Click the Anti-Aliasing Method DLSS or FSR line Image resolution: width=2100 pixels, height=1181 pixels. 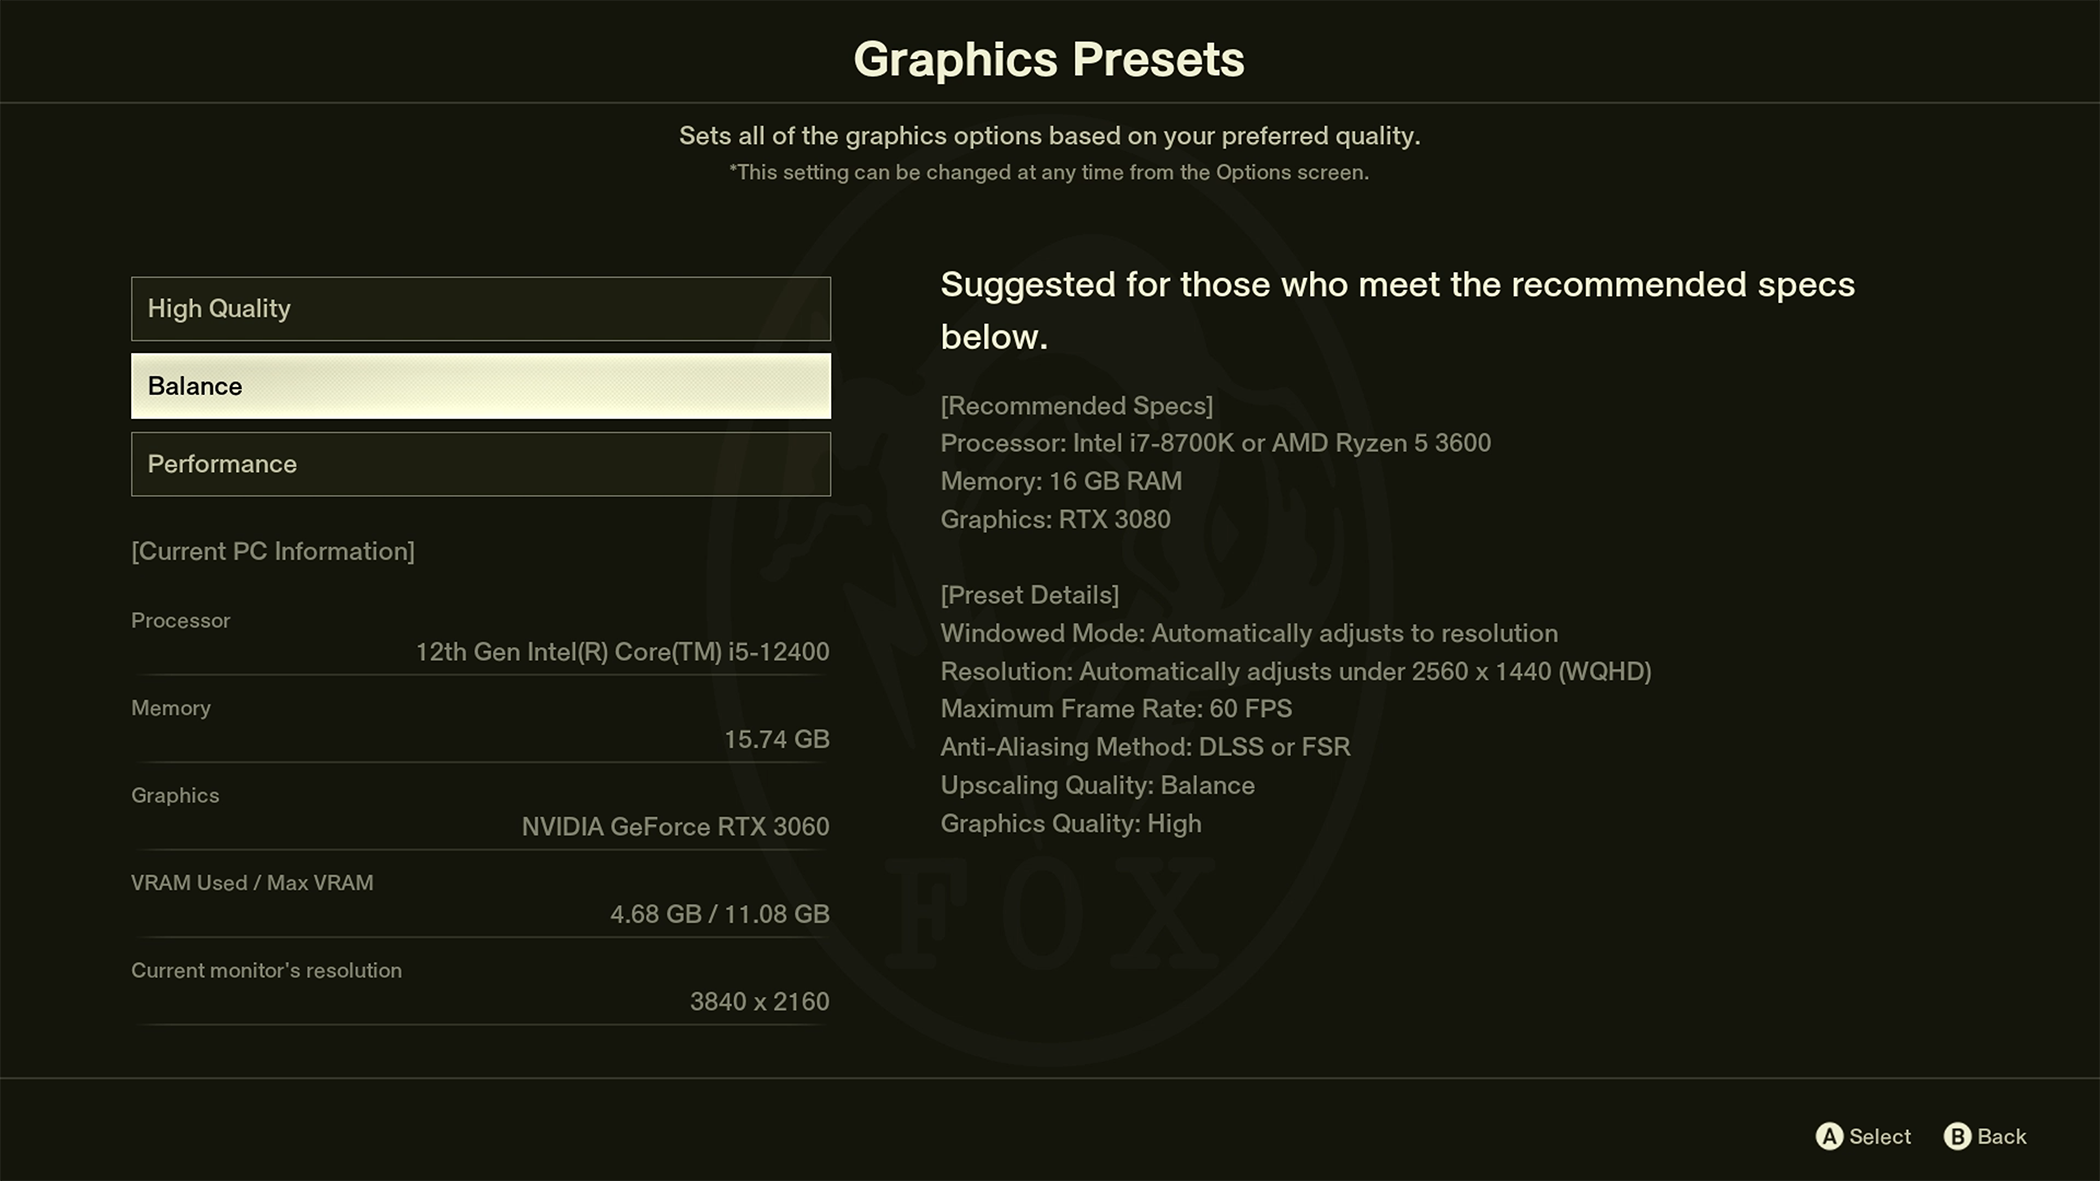coord(1145,747)
